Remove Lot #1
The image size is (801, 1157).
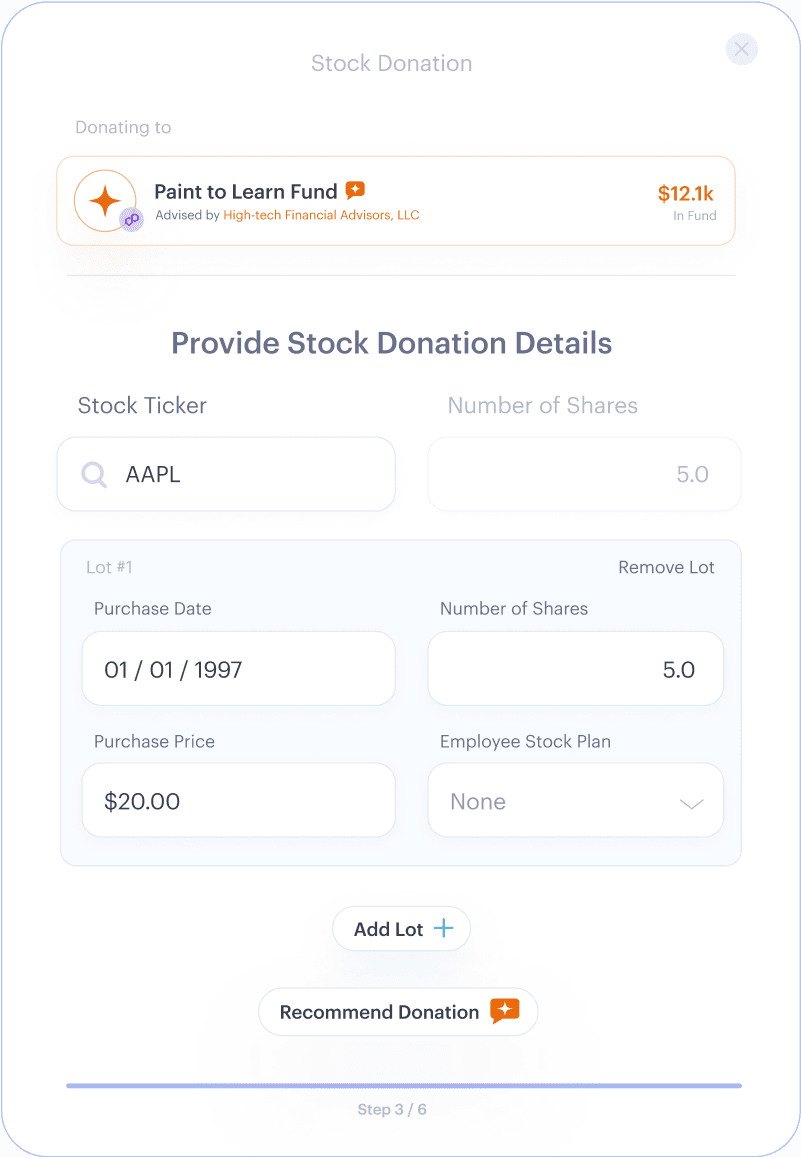pos(666,567)
